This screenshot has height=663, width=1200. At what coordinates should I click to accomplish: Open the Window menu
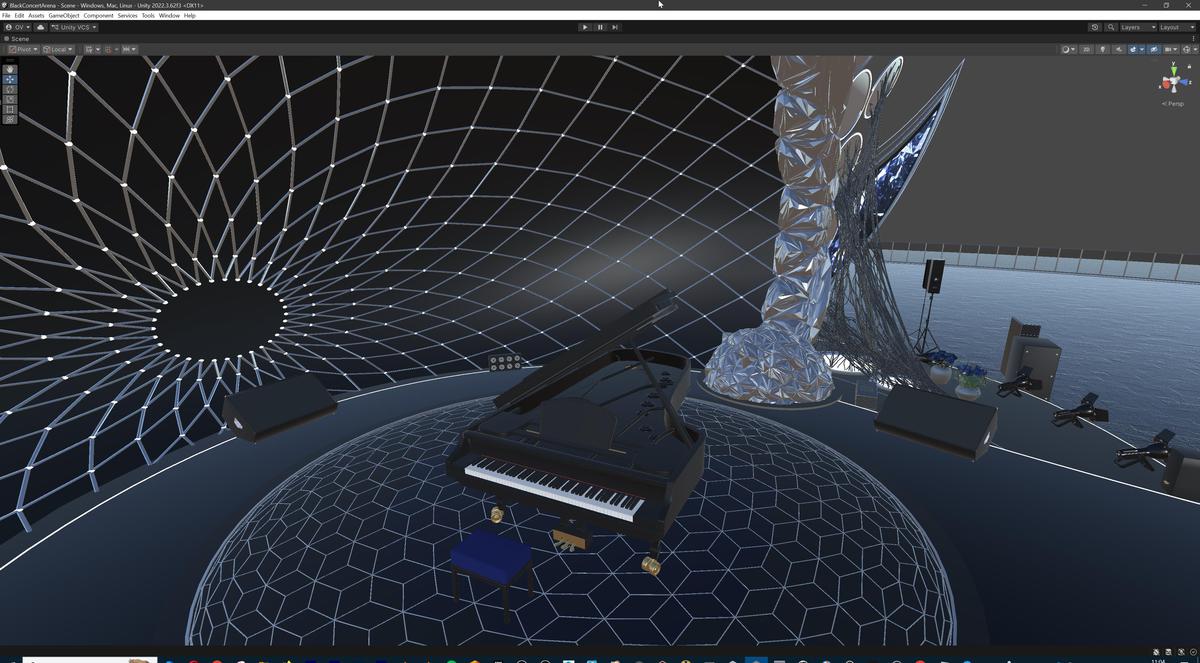169,15
